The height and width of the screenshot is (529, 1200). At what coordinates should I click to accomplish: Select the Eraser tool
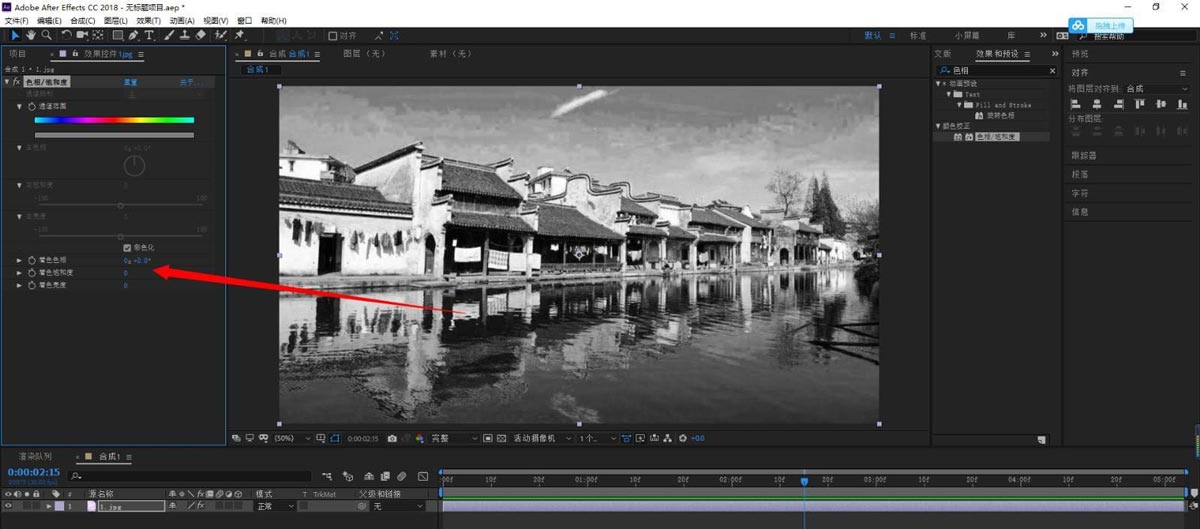click(200, 35)
